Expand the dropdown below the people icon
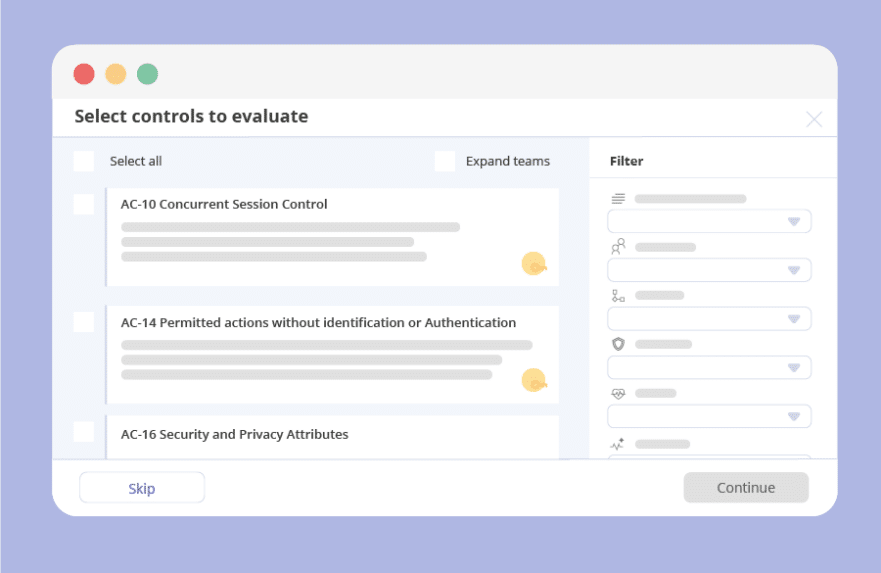The width and height of the screenshot is (881, 573). pos(709,270)
